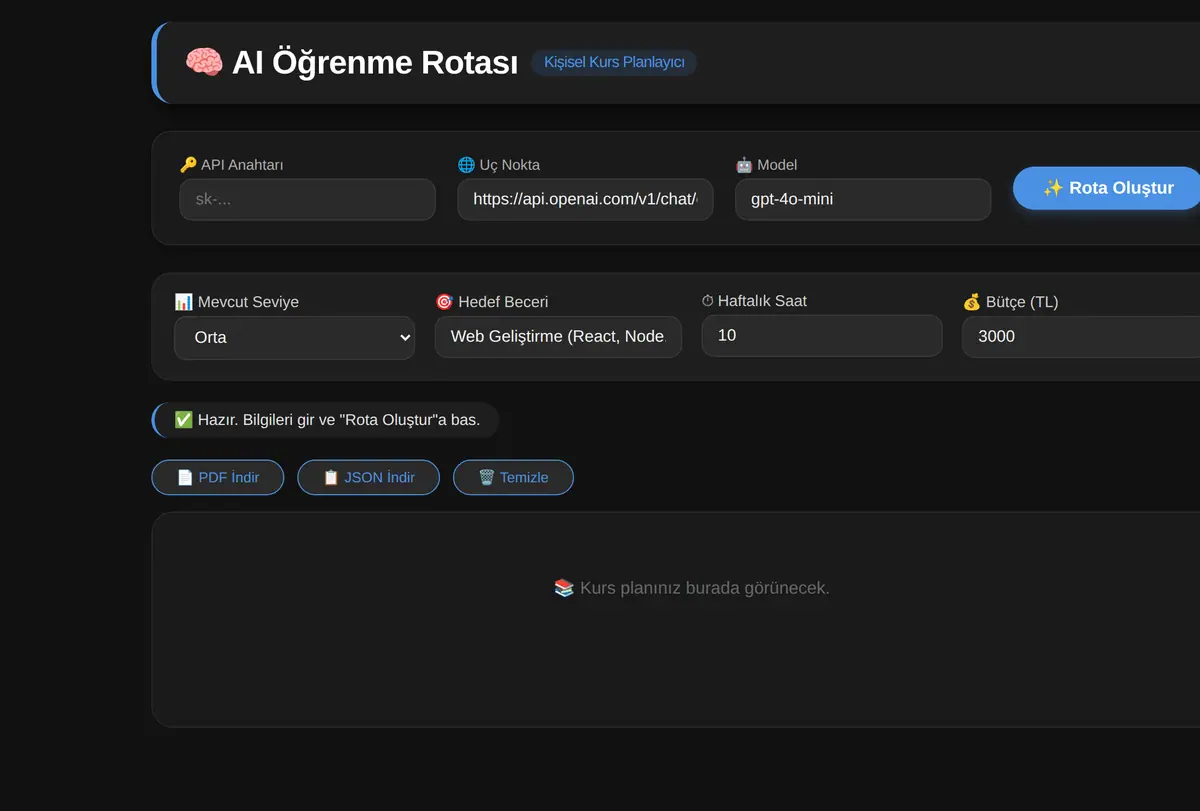Viewport: 1200px width, 811px height.
Task: Download the plan with PDF İndir
Action: tap(218, 477)
